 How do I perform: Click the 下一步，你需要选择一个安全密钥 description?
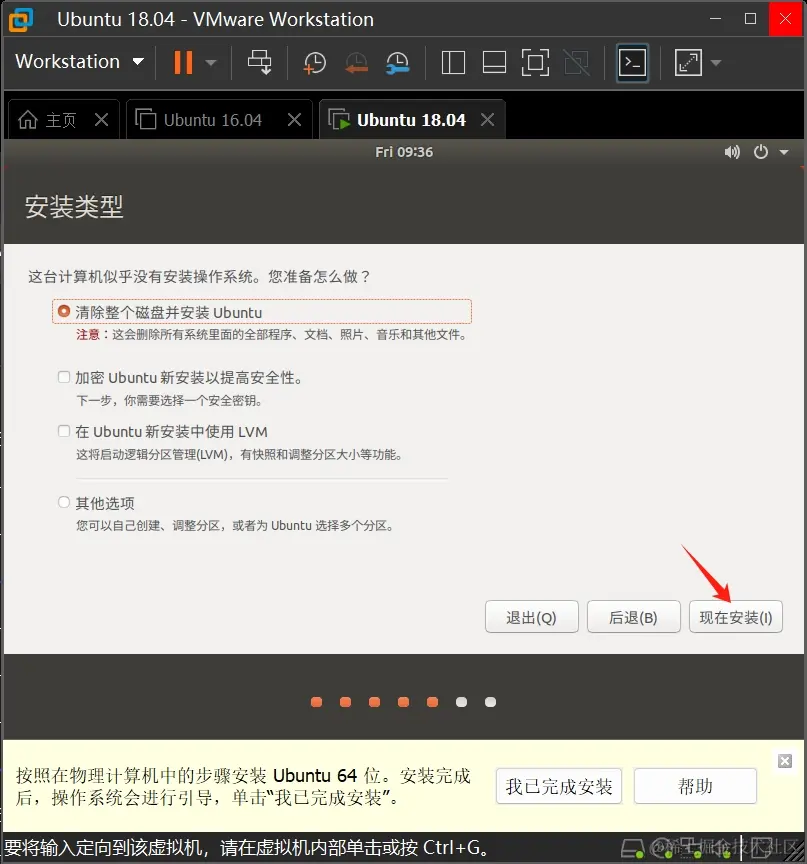click(x=170, y=401)
